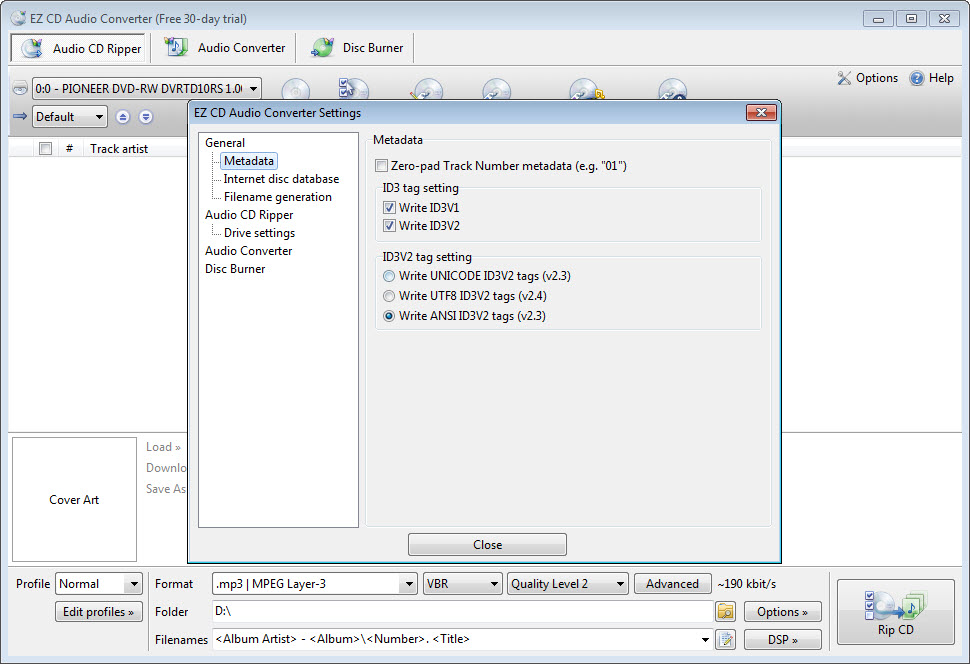This screenshot has width=970, height=664.
Task: Select Disc Burner in settings tree
Action: (x=234, y=269)
